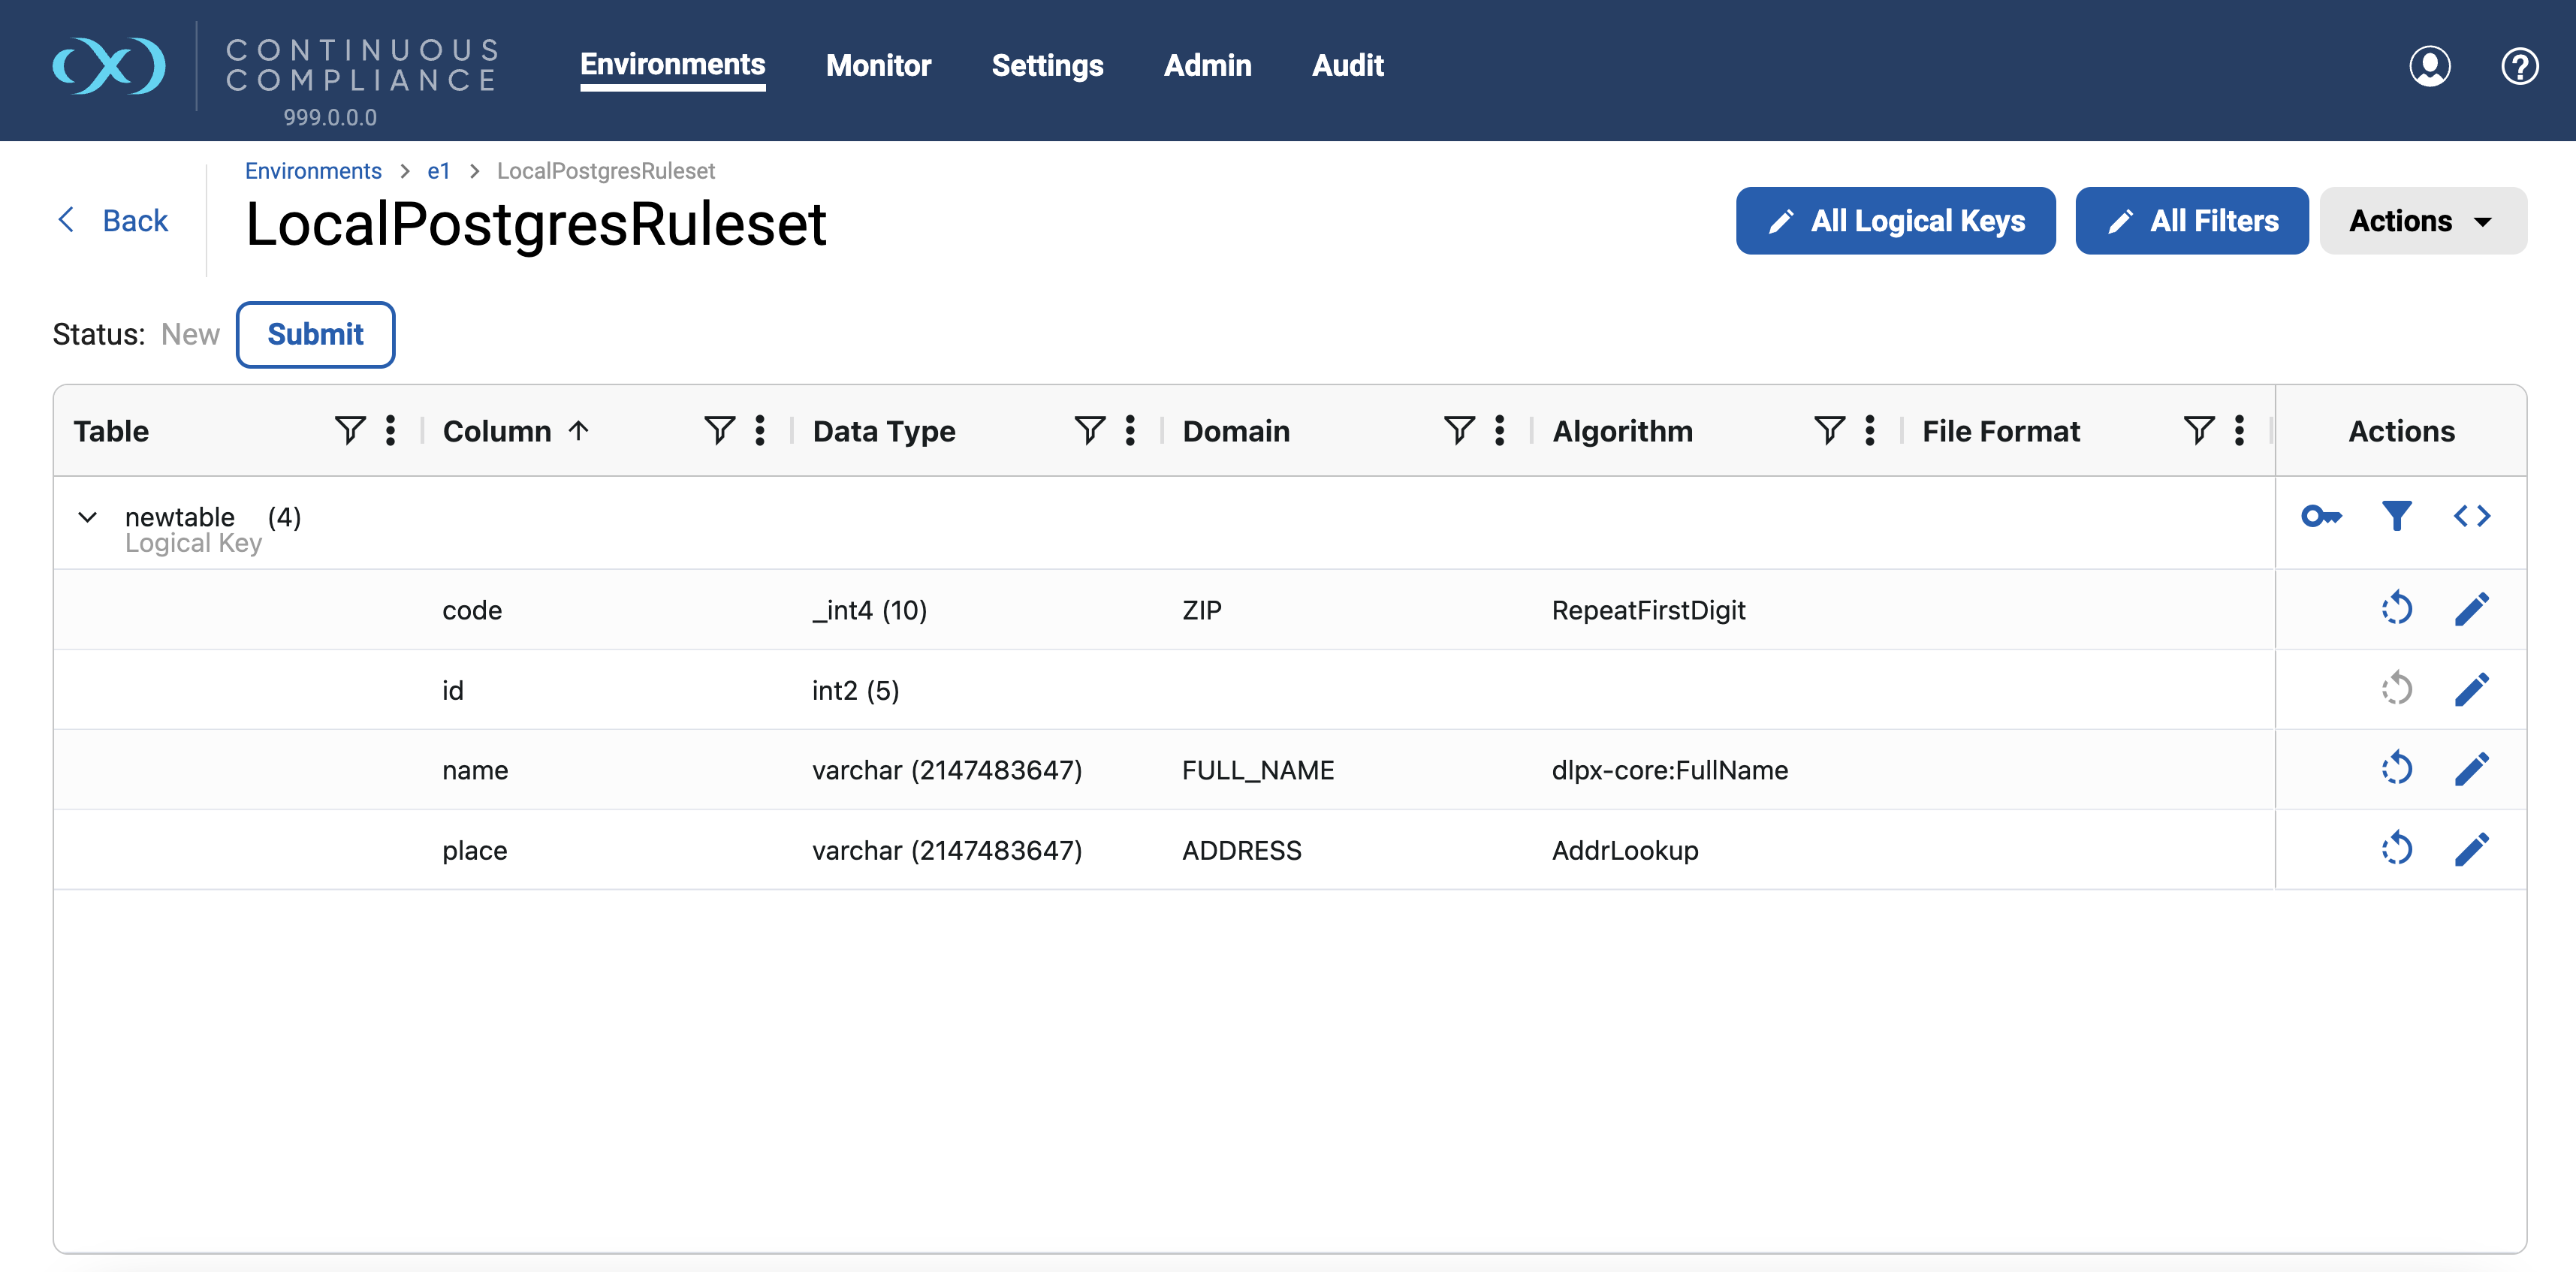The height and width of the screenshot is (1272, 2576).
Task: Edit the logical key for newtable
Action: point(2321,517)
